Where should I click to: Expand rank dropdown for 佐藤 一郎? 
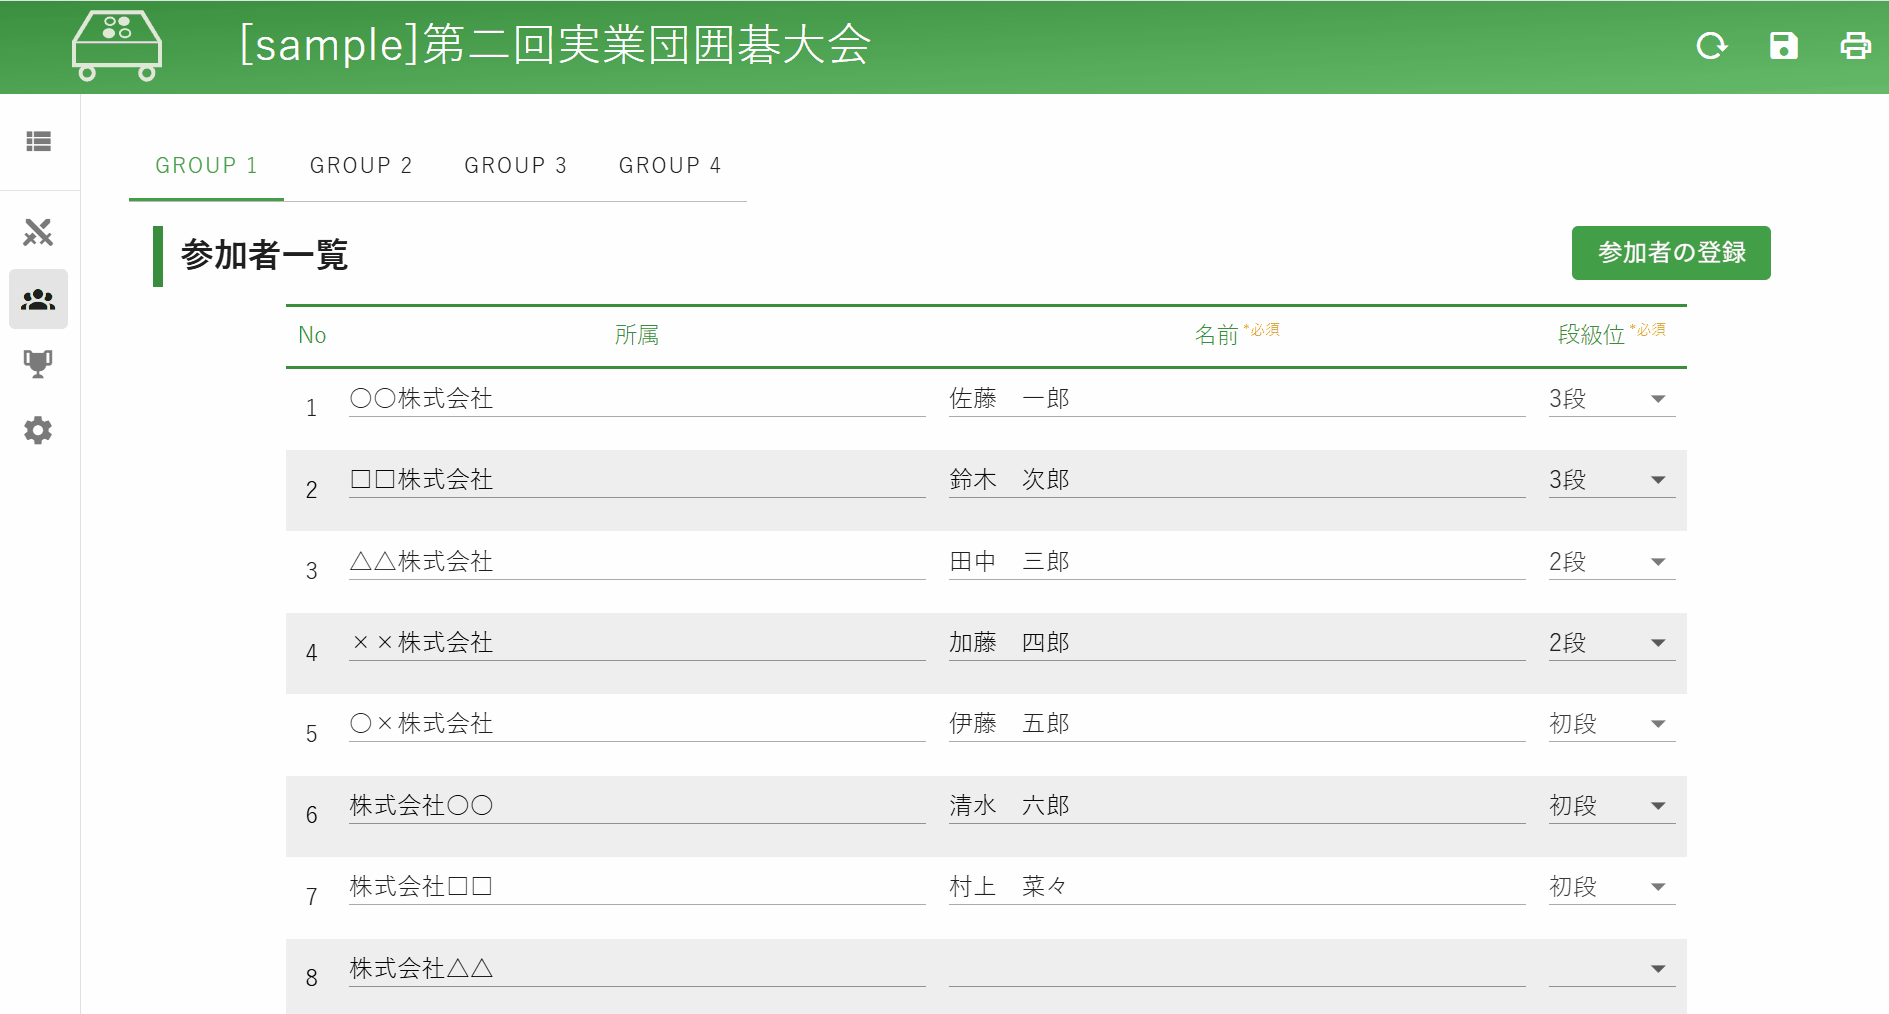(x=1611, y=399)
